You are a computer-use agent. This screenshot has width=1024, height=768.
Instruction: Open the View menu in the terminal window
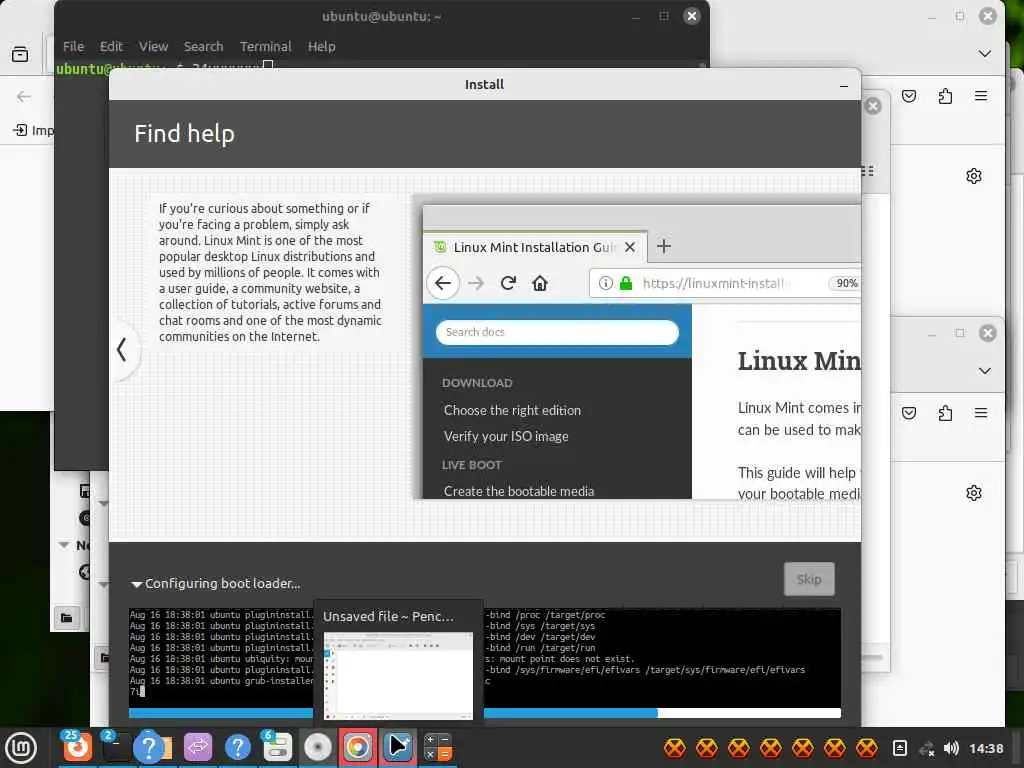pyautogui.click(x=153, y=46)
